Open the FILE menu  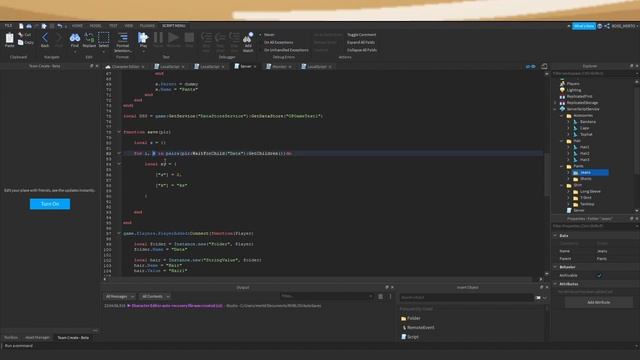click(8, 26)
